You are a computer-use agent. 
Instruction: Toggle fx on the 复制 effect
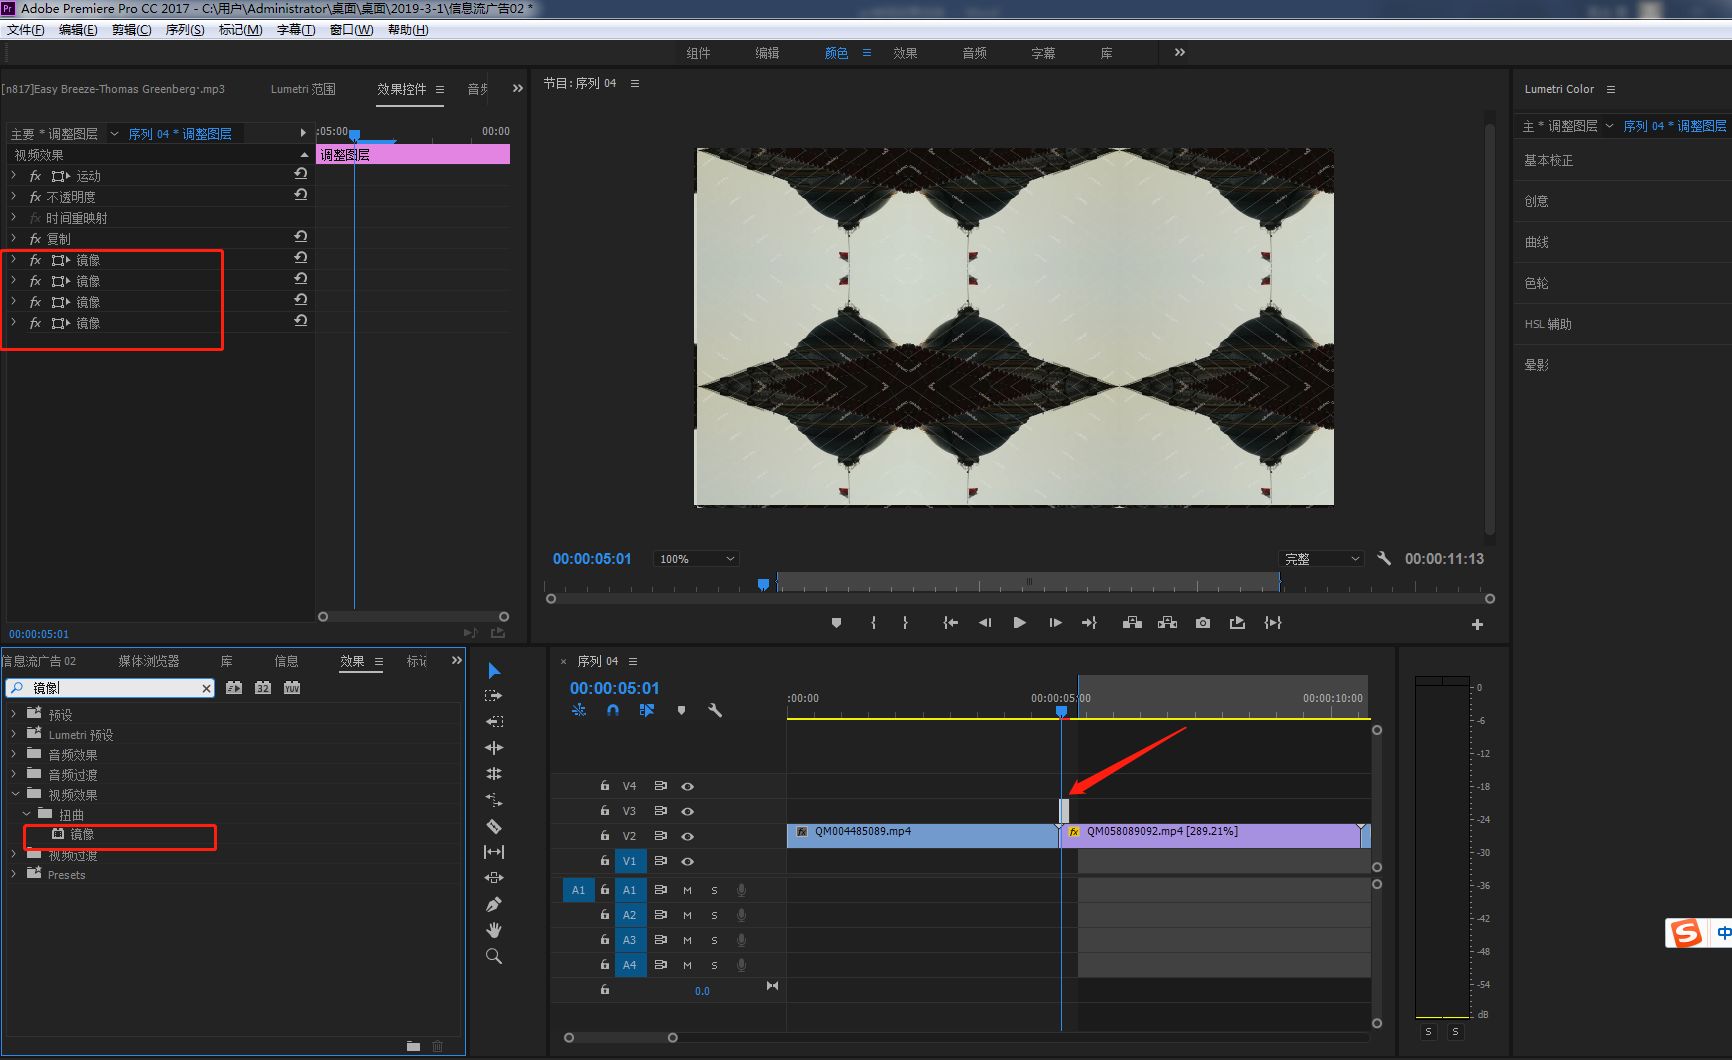coord(35,239)
